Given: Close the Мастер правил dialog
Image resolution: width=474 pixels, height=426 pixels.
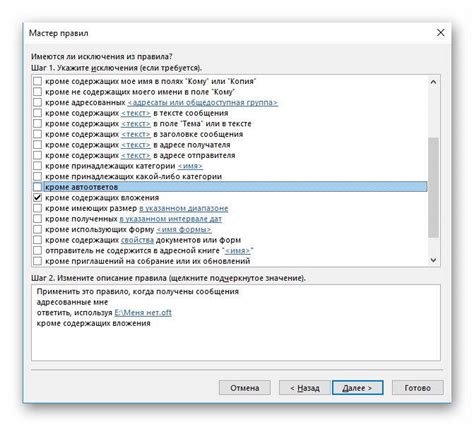Looking at the screenshot, I should [x=440, y=33].
